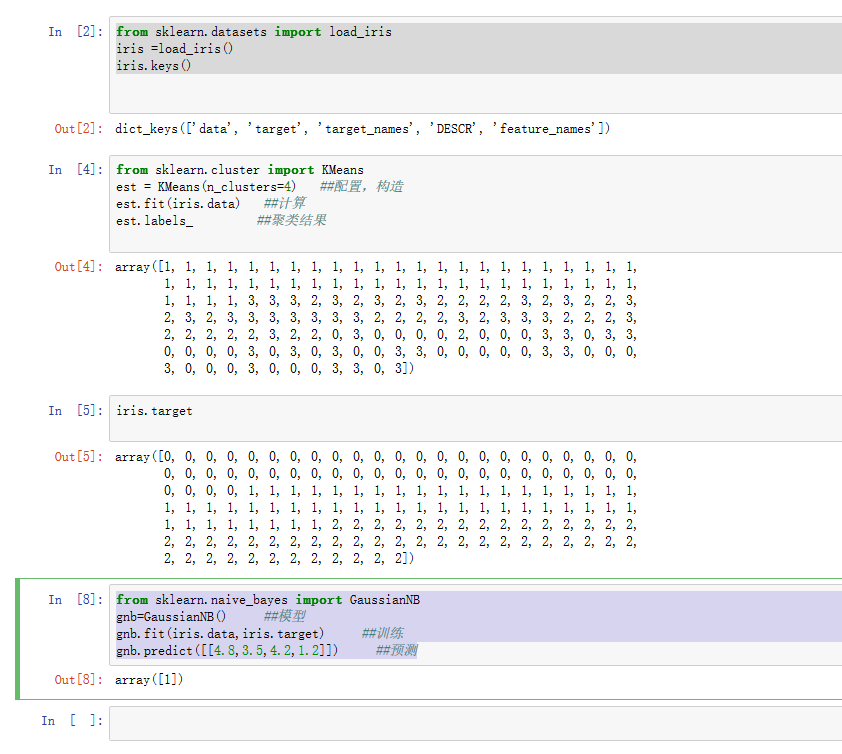Screen dimensions: 842x754
Task: Click the array([1]) prediction output
Action: (150, 680)
